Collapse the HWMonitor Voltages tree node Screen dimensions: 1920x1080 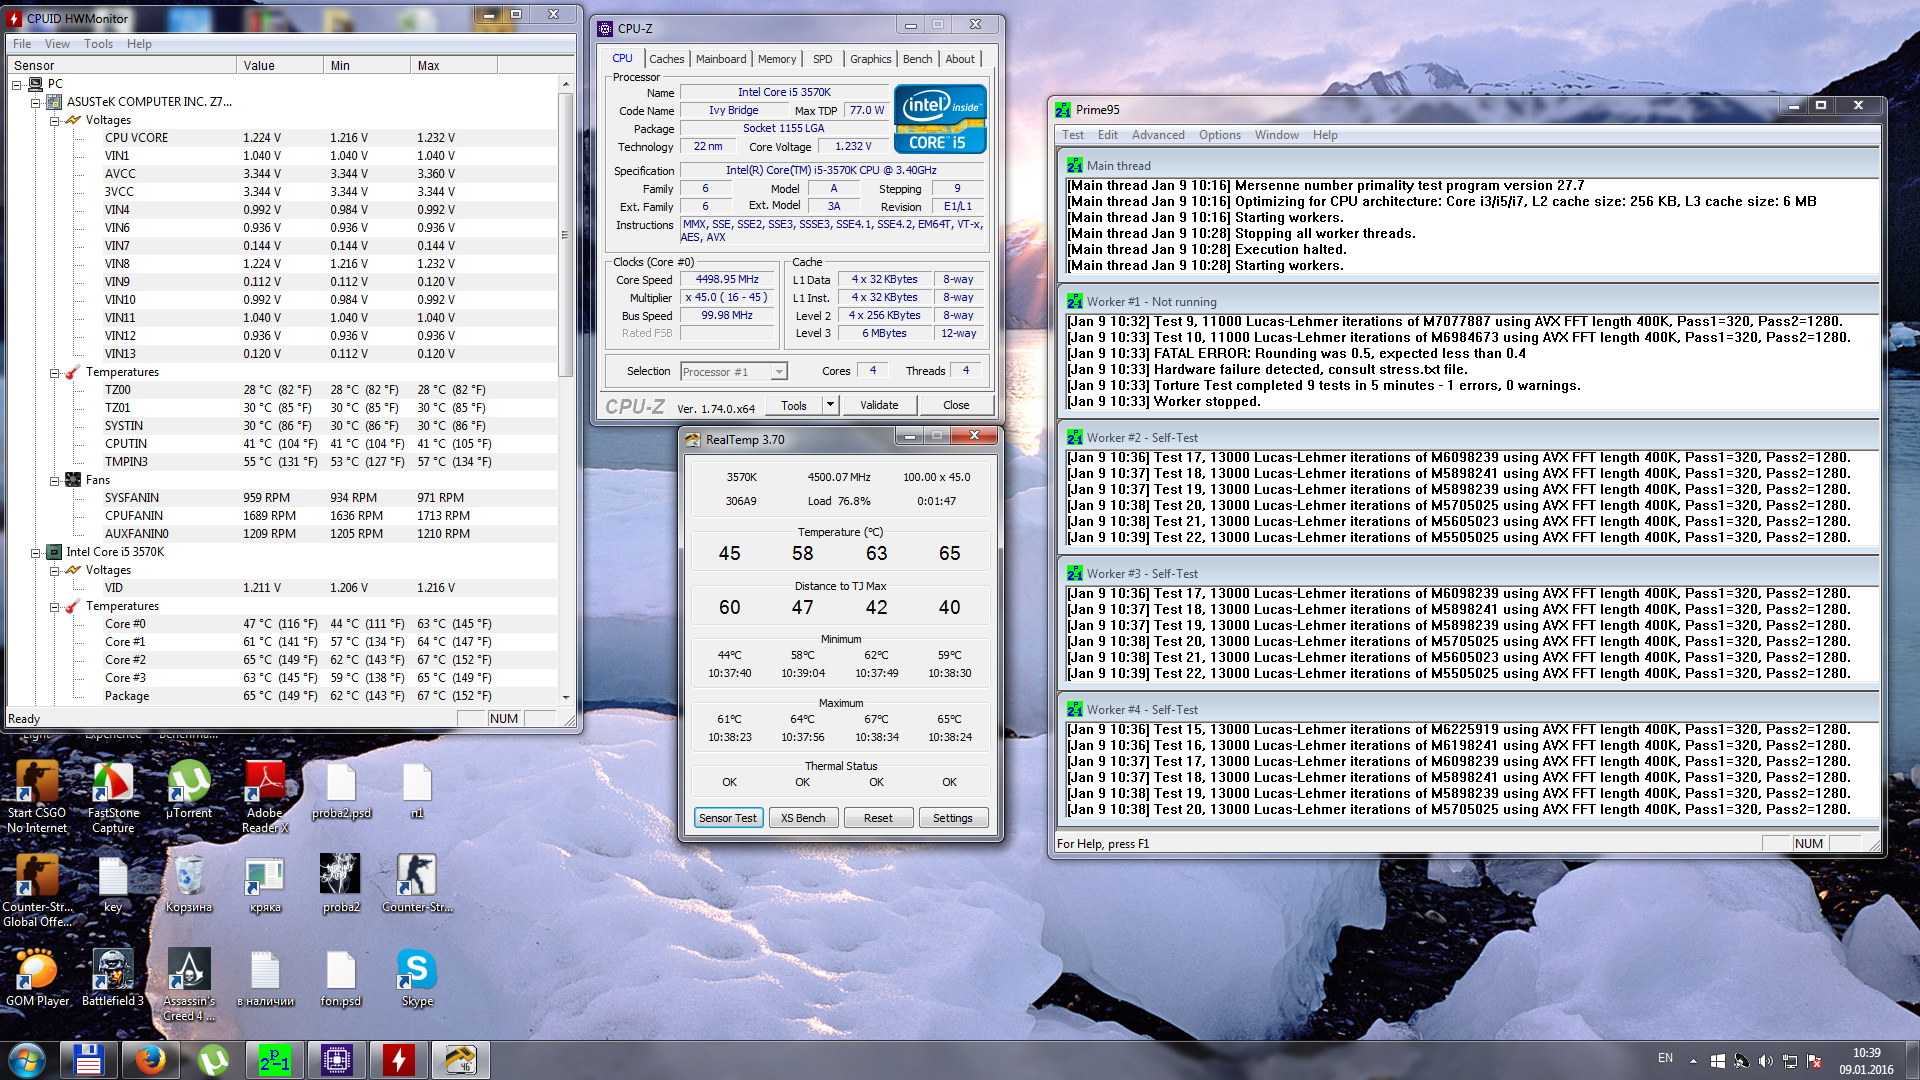point(55,120)
